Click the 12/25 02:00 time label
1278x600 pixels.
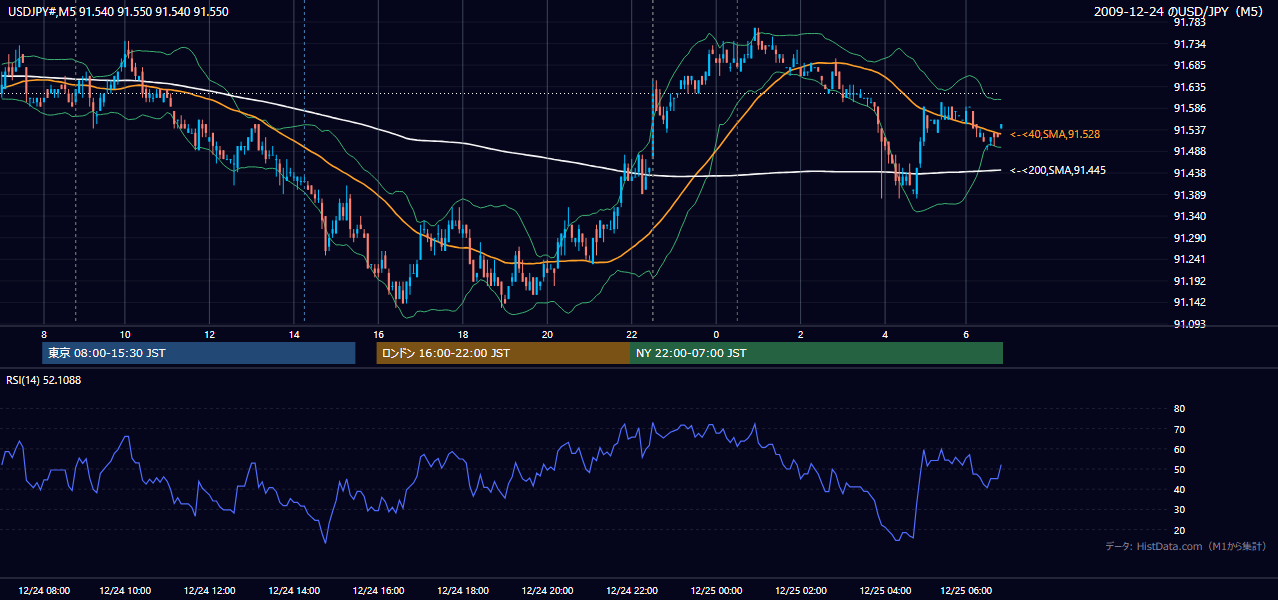[x=801, y=591]
